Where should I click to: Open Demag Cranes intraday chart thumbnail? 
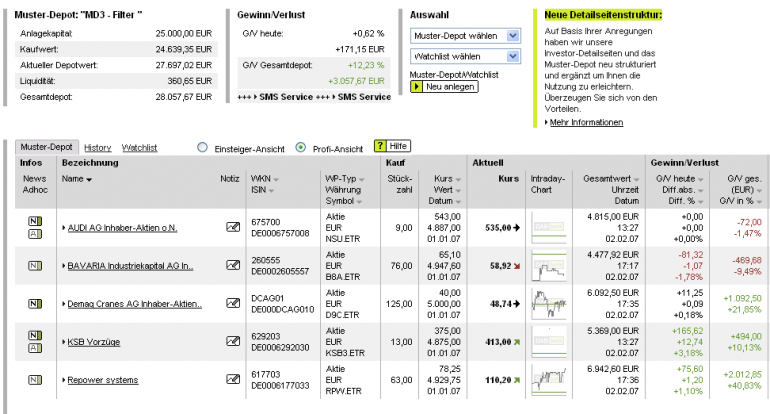[549, 304]
